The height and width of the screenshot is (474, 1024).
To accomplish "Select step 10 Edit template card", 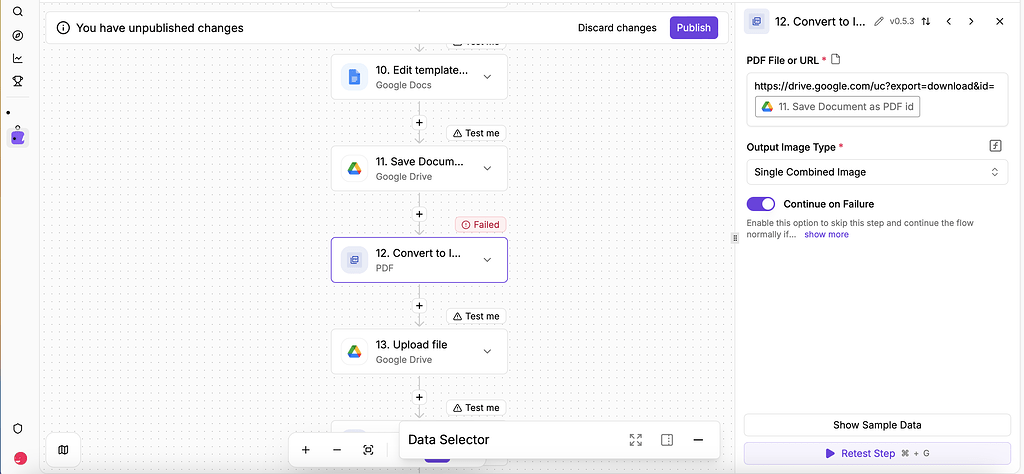I will [419, 77].
